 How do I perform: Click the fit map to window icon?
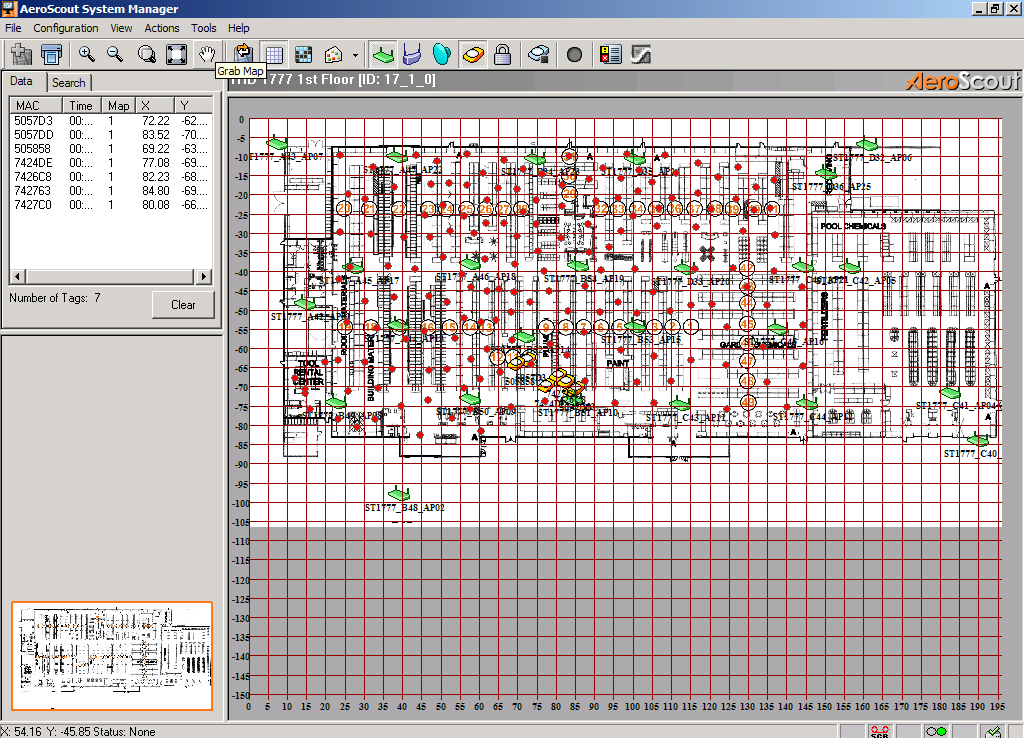tap(176, 54)
